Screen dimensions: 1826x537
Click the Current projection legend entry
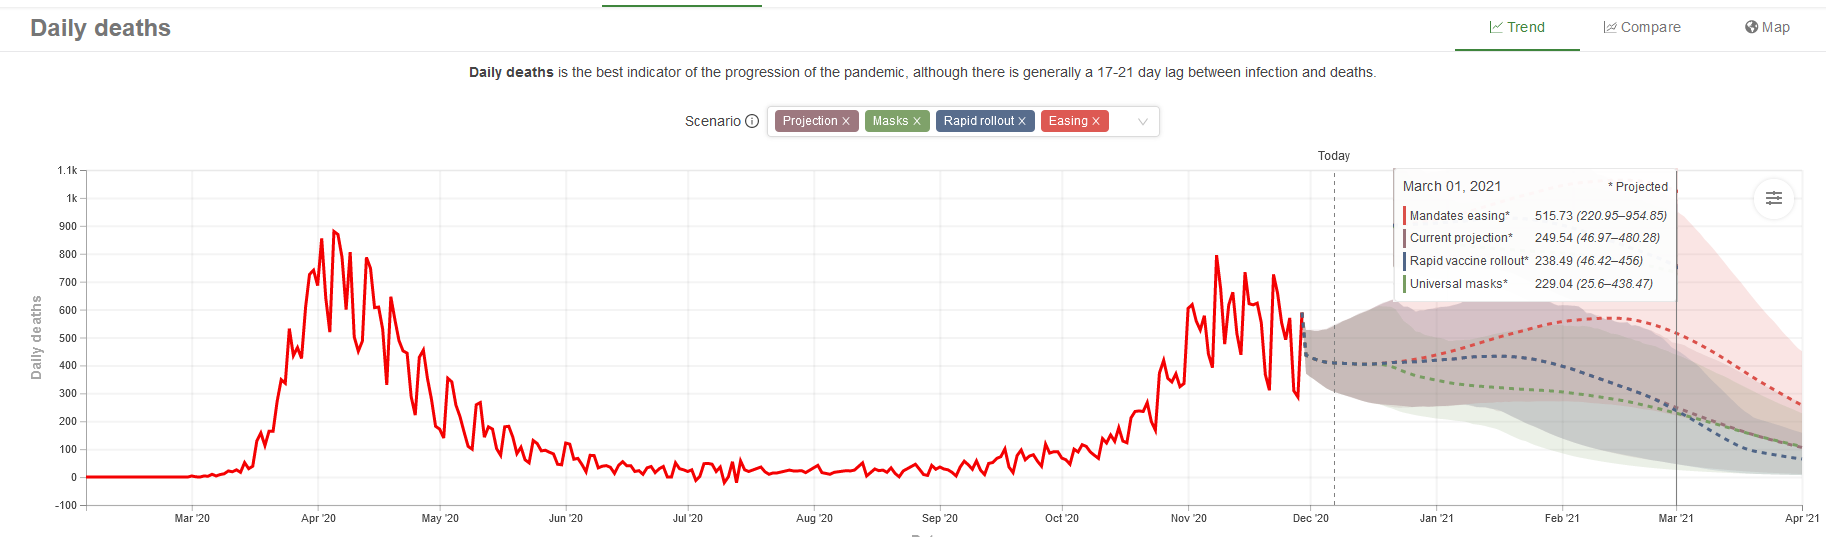click(x=1460, y=238)
